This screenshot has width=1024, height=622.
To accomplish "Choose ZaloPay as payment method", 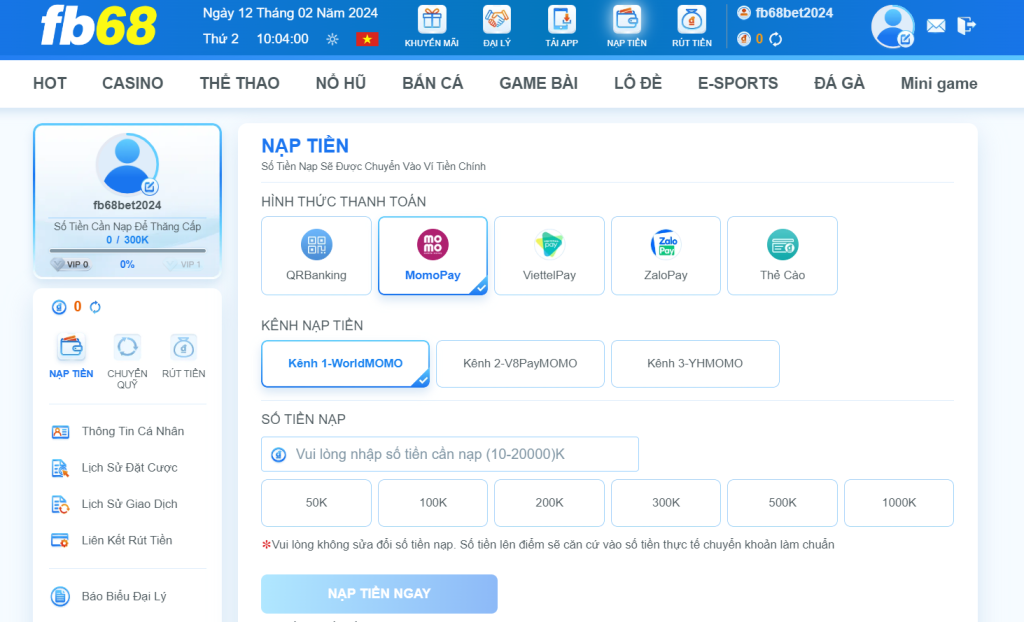I will click(665, 256).
